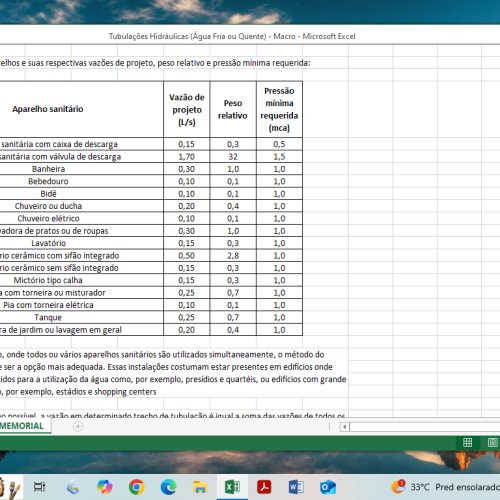This screenshot has height=500, width=500.
Task: Open Task View from the taskbar
Action: tap(39, 487)
